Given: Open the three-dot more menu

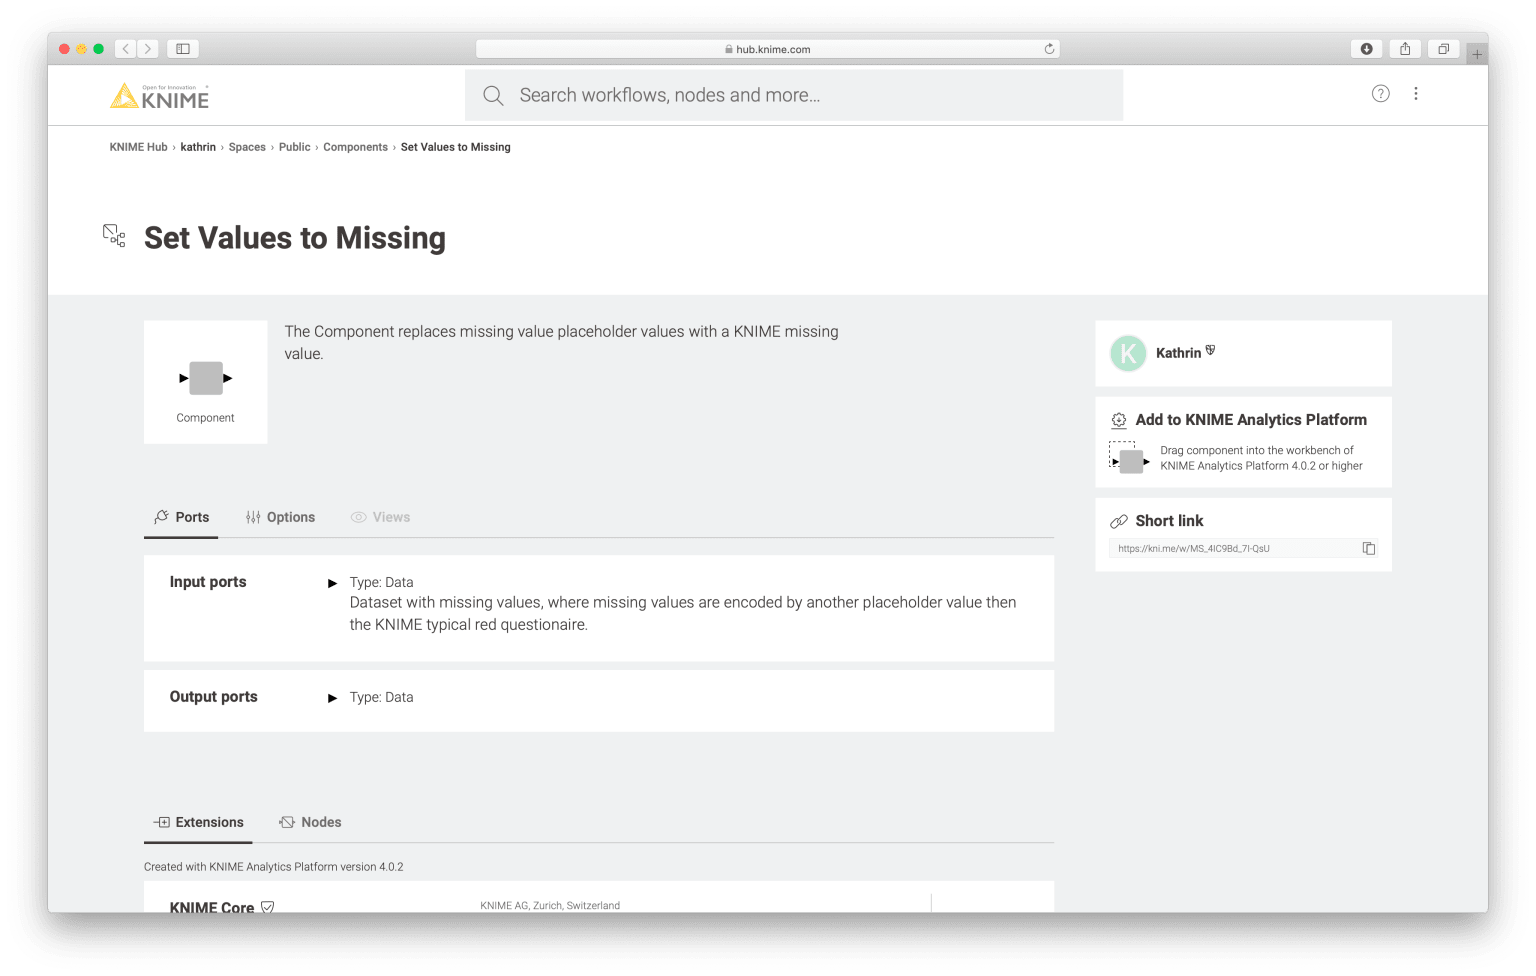Looking at the screenshot, I should pyautogui.click(x=1416, y=94).
